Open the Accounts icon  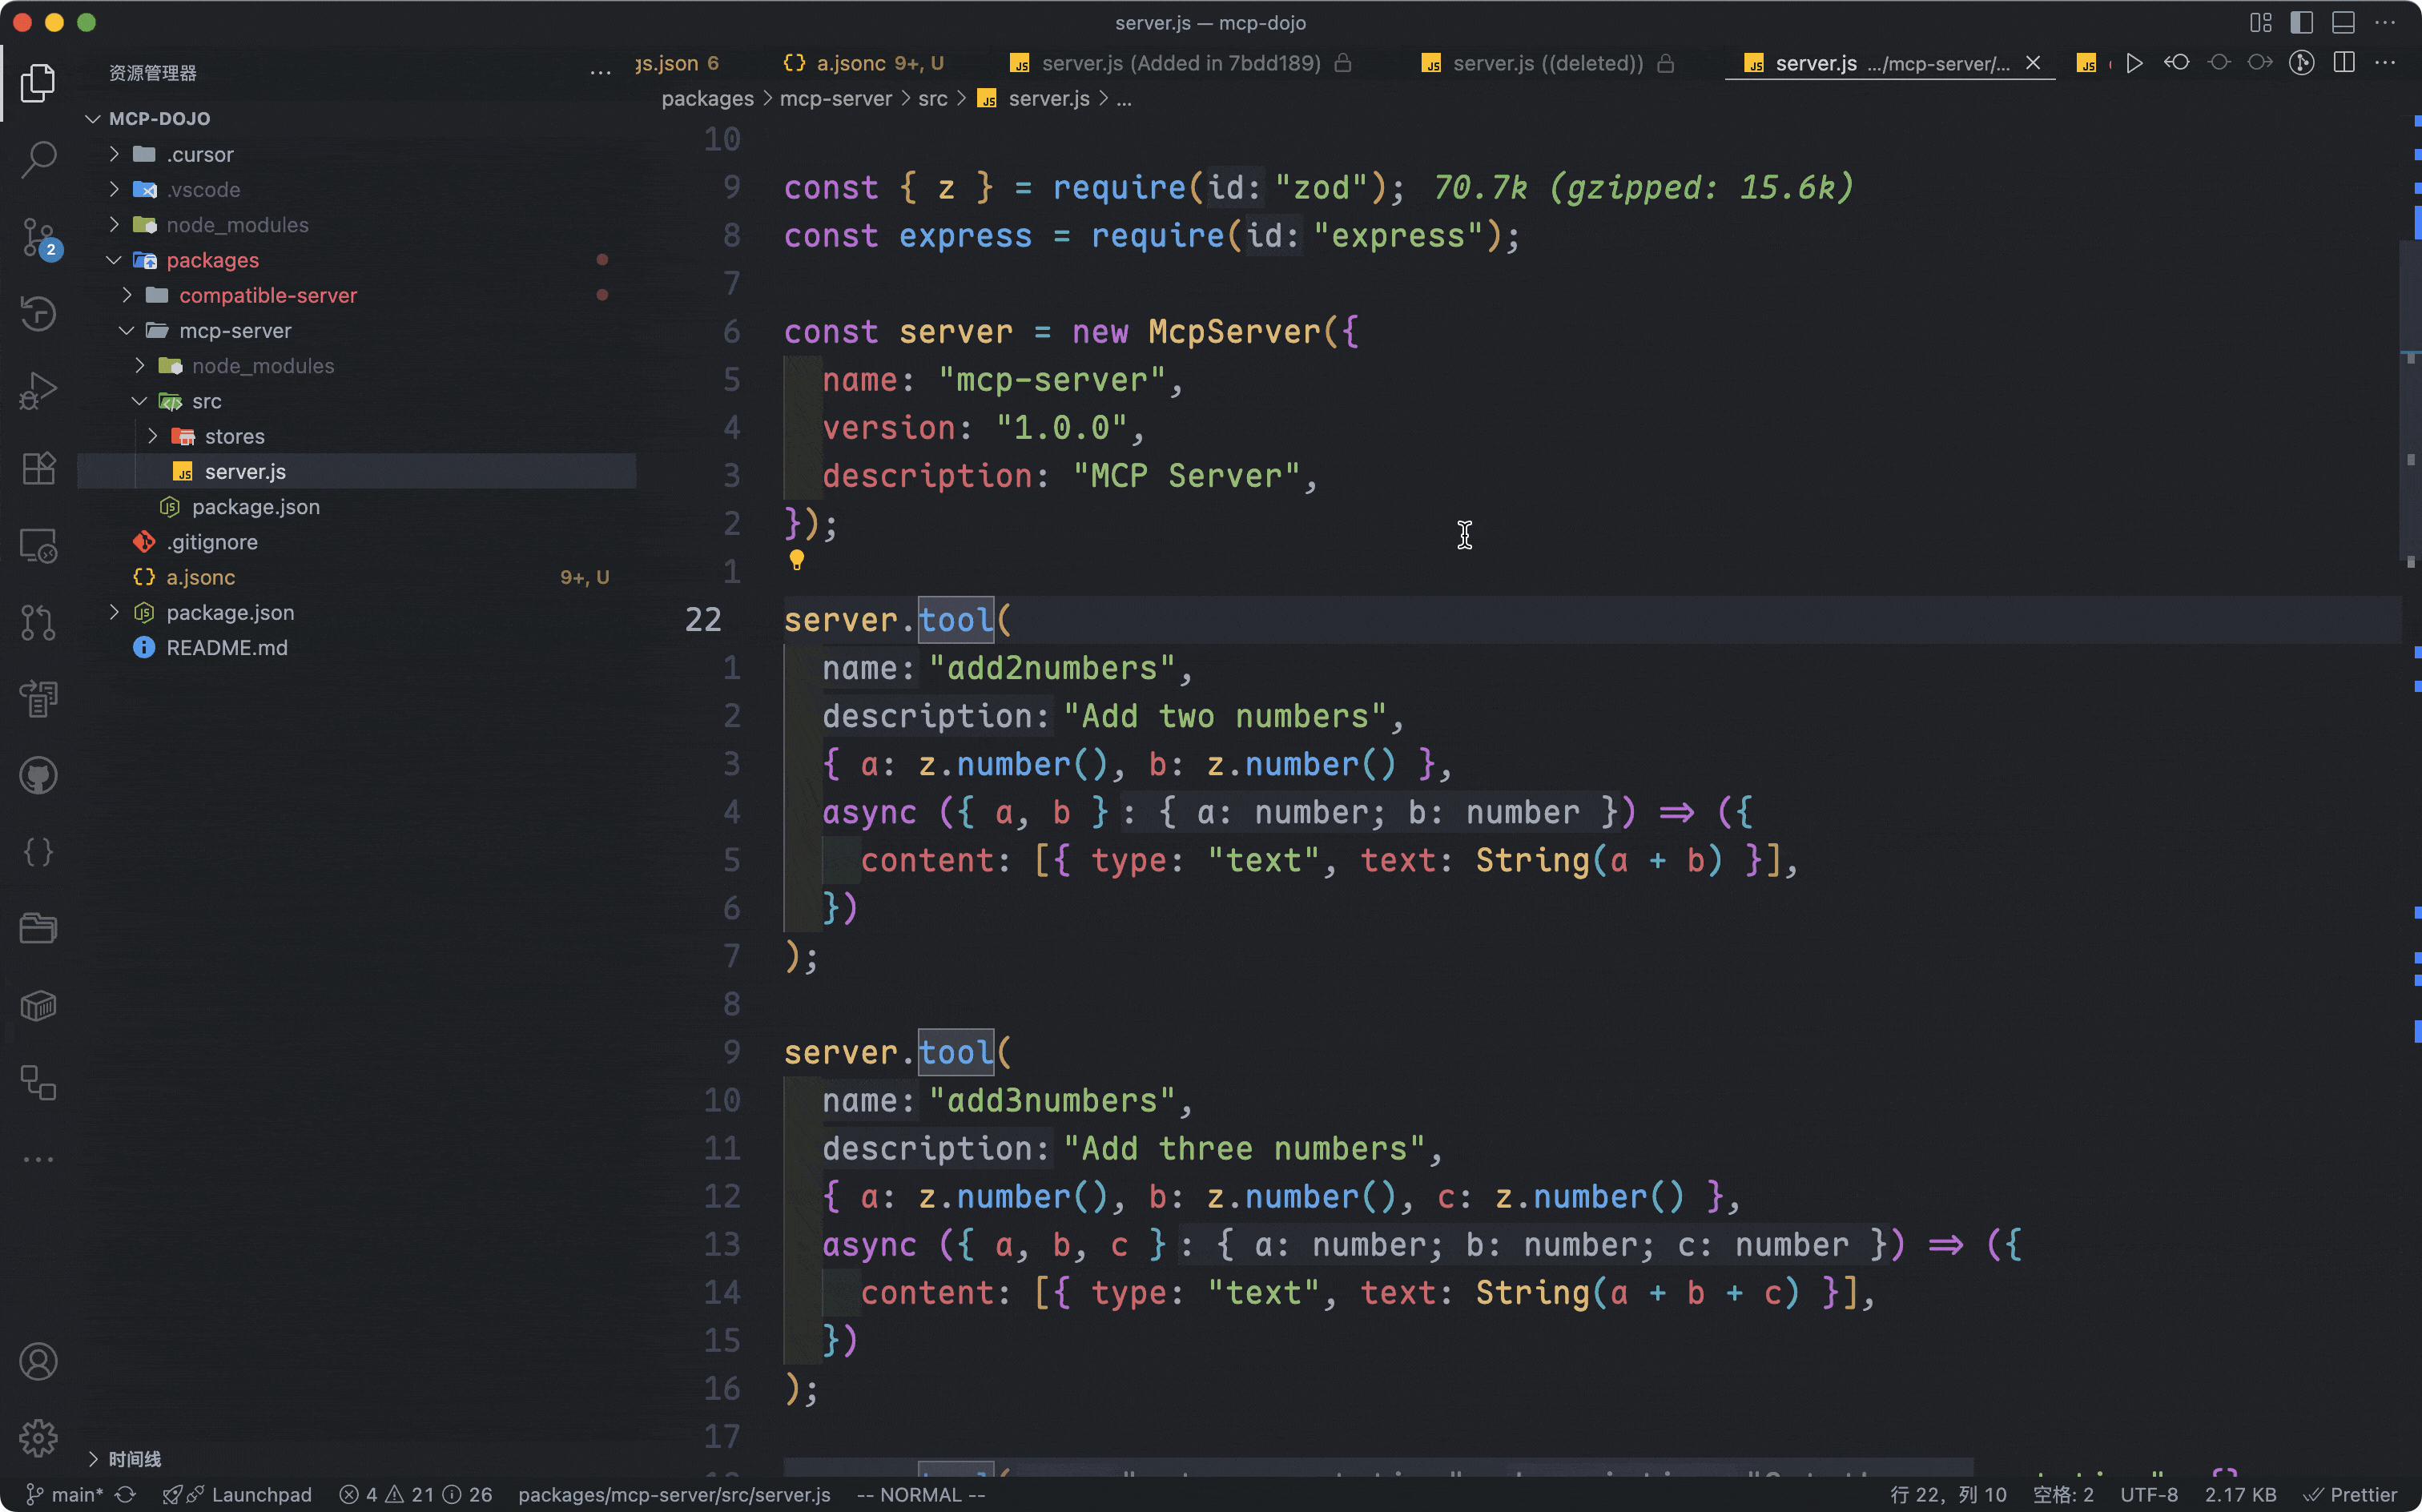pos(38,1362)
